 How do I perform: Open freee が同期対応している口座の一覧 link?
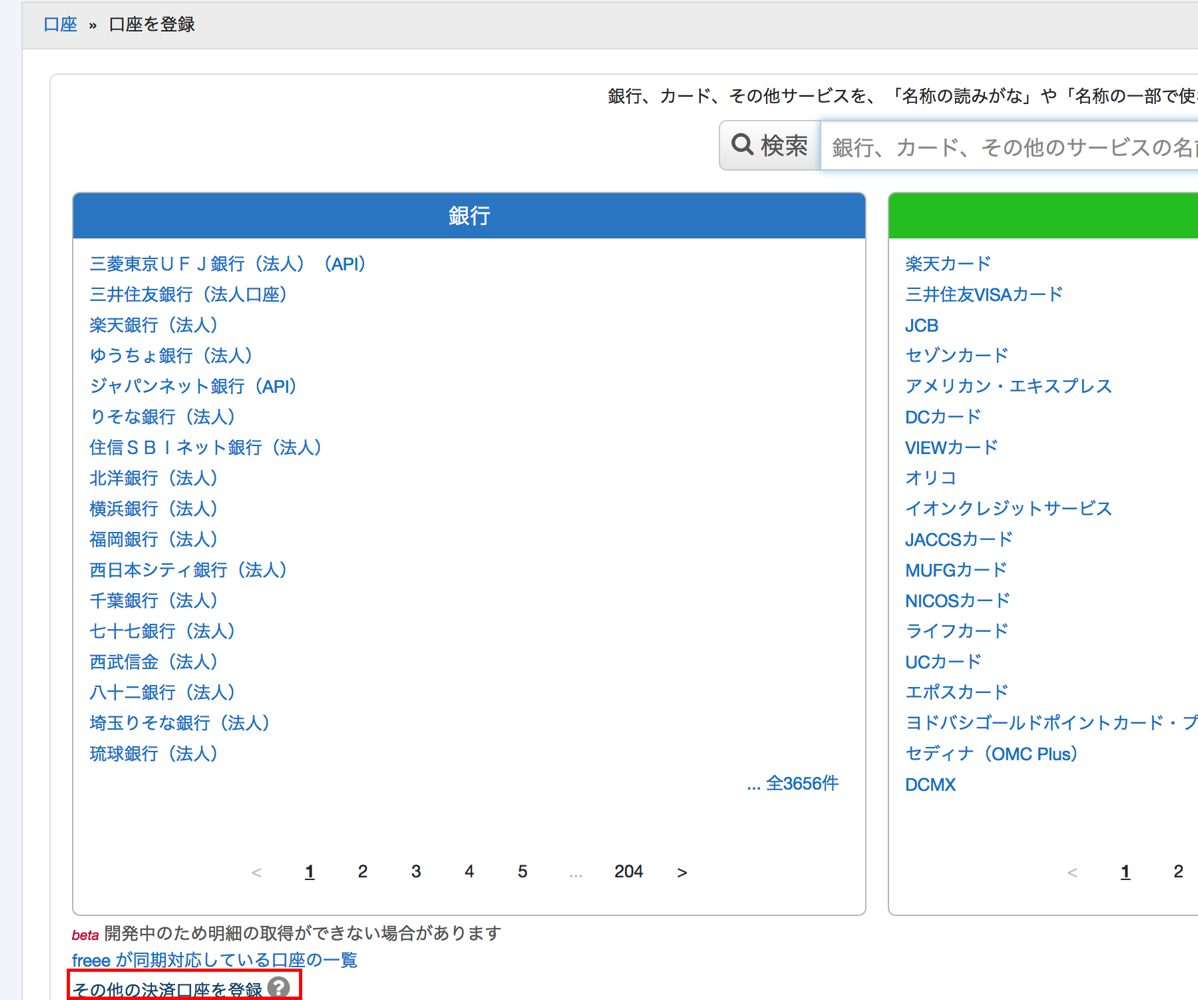[215, 960]
